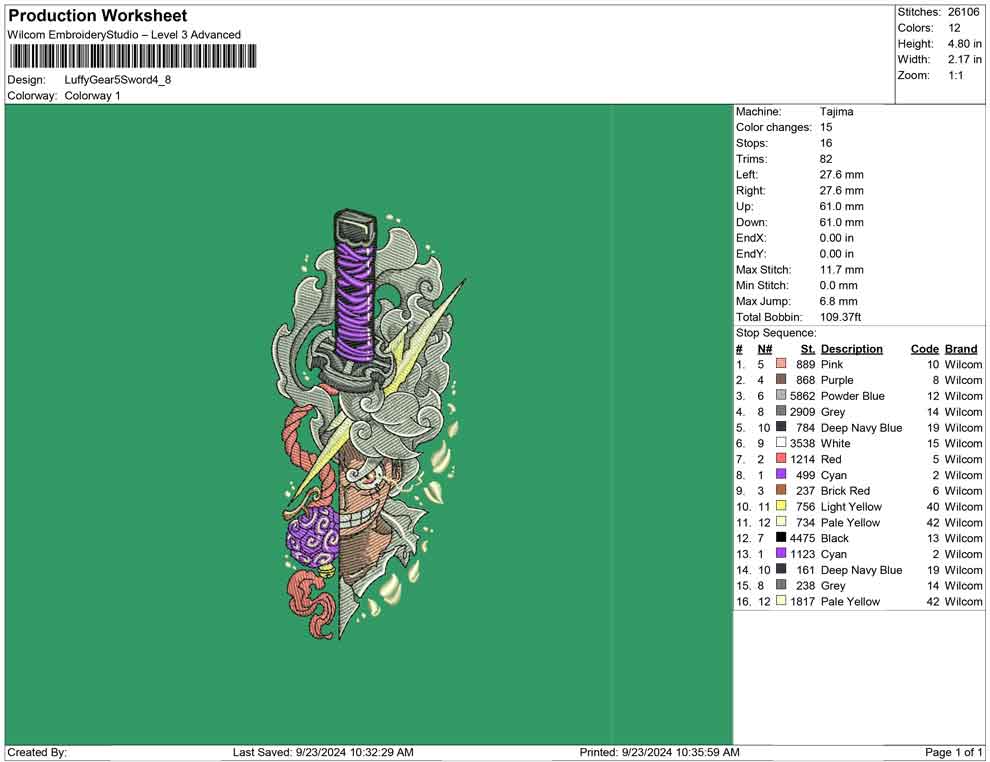The height and width of the screenshot is (762, 990).
Task: Click the Brick Red swatch in stop 9
Action: point(781,490)
